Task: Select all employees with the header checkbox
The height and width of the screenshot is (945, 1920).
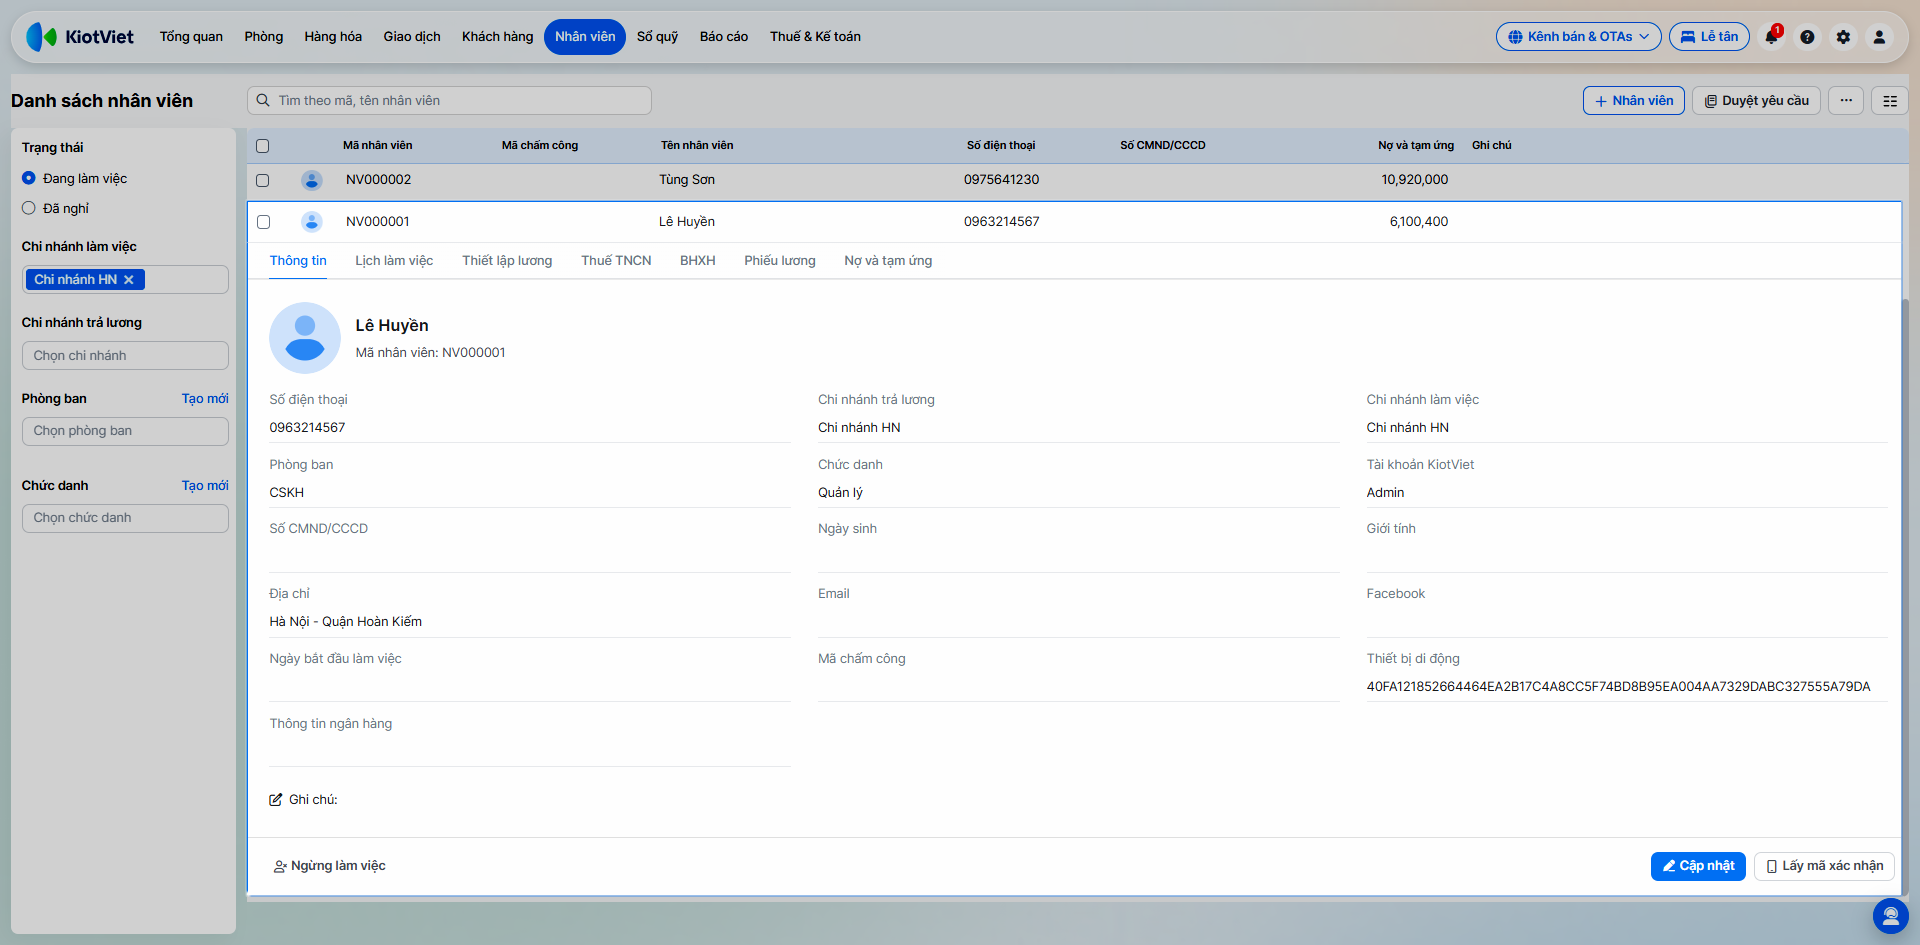Action: click(263, 146)
